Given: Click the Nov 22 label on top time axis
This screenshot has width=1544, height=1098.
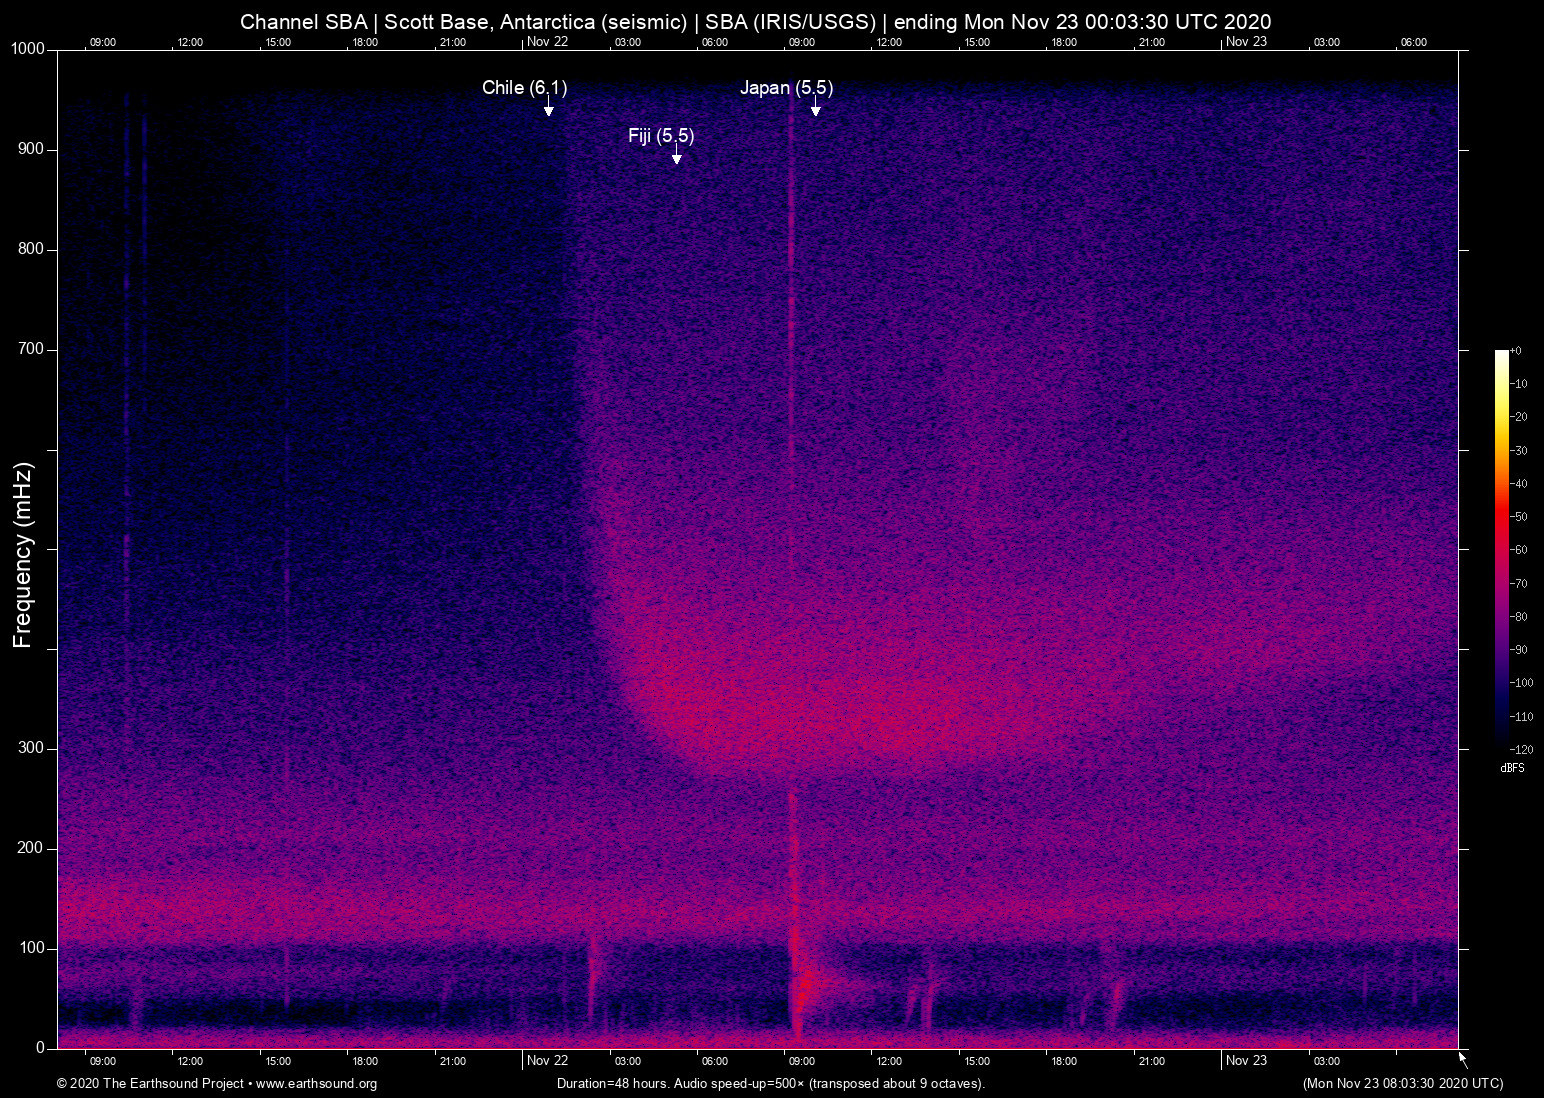Looking at the screenshot, I should pyautogui.click(x=547, y=41).
